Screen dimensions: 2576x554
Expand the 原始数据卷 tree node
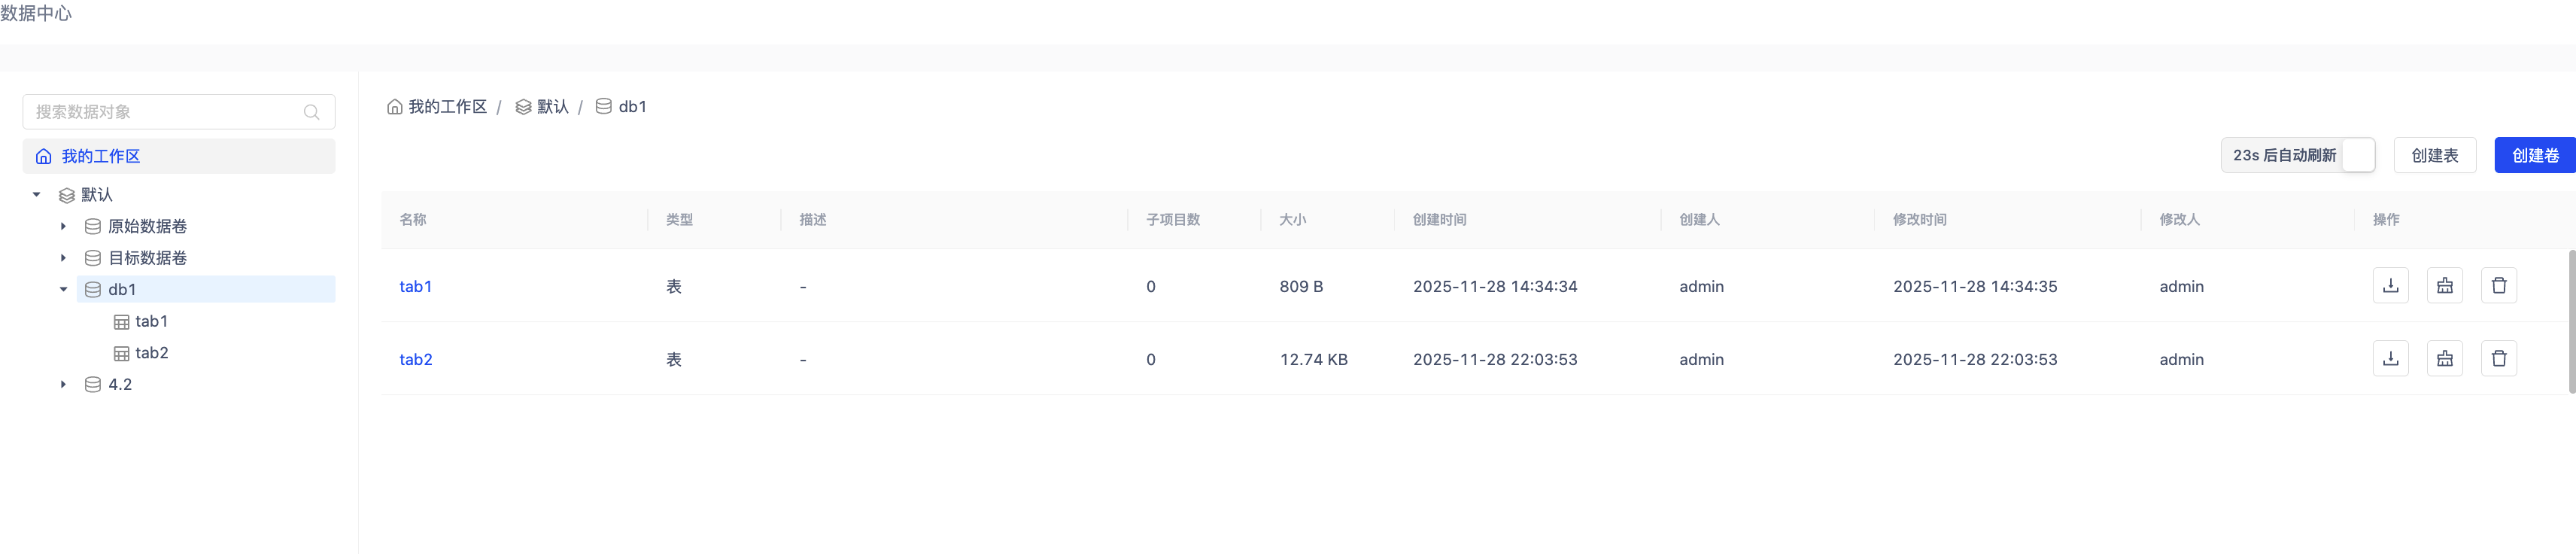pos(63,226)
